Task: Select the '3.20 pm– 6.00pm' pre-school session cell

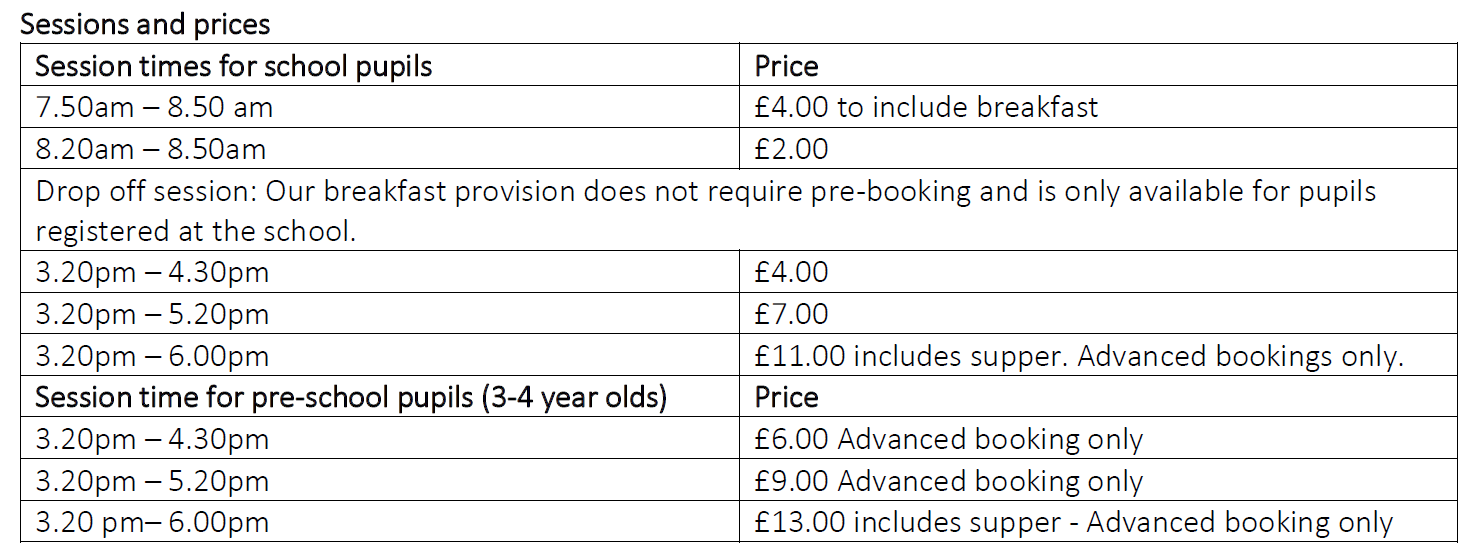Action: [x=379, y=522]
